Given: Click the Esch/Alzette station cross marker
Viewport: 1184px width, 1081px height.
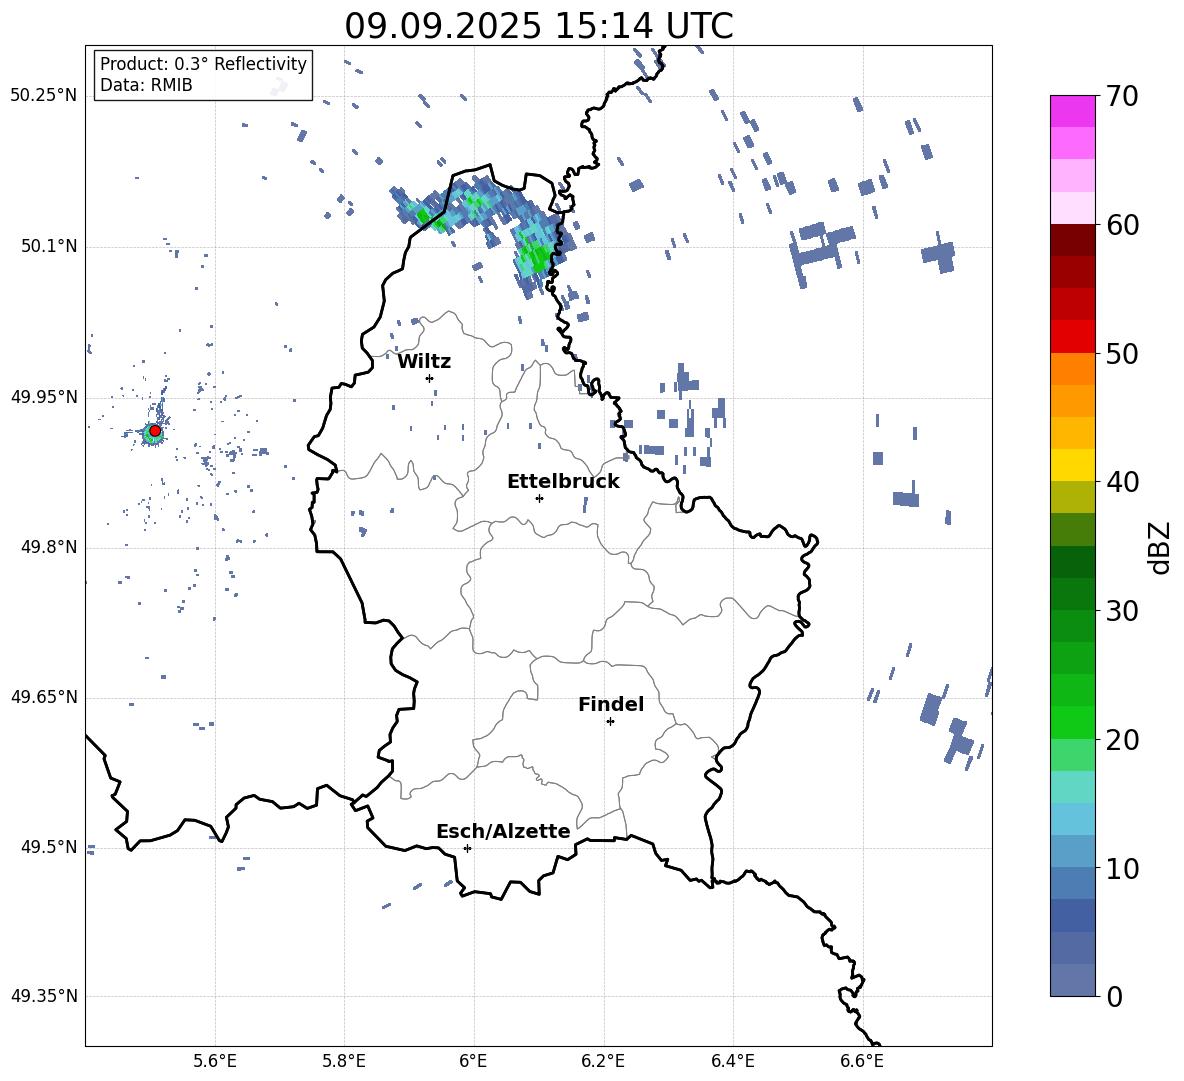Looking at the screenshot, I should (x=467, y=848).
